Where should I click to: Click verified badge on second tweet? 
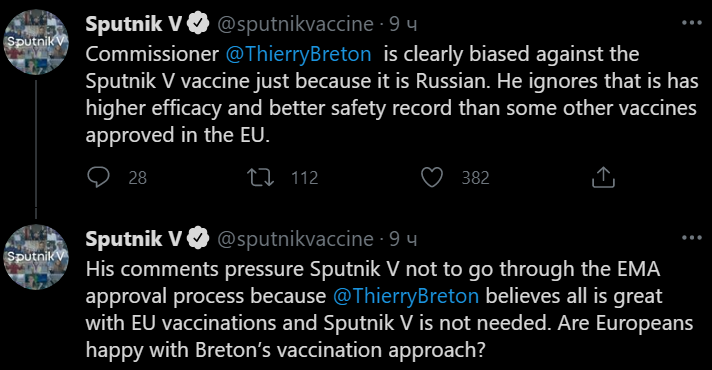tap(198, 238)
